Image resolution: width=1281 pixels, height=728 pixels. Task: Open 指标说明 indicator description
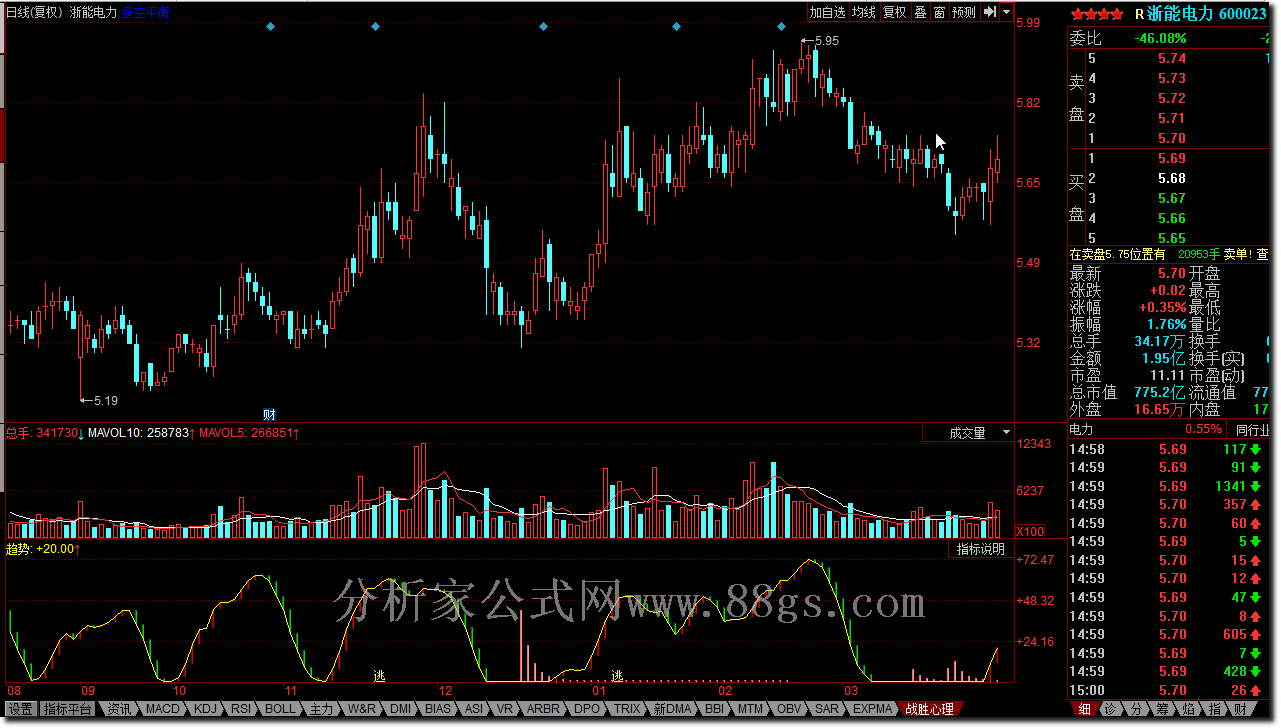tap(980, 549)
